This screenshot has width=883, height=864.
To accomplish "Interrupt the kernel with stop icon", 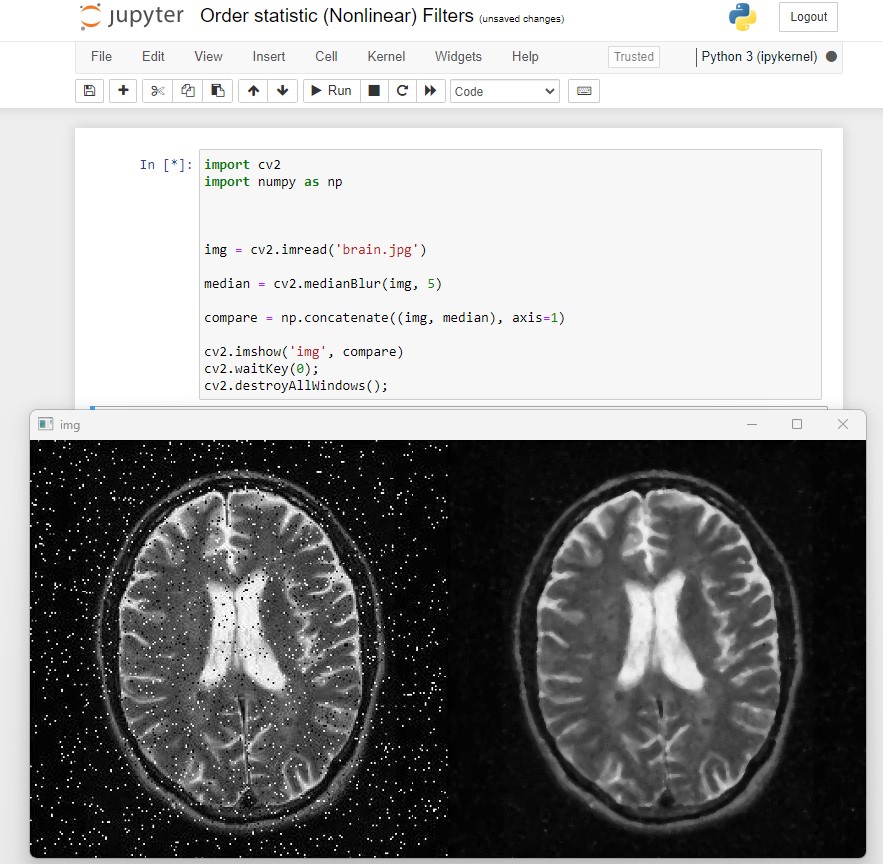I will (x=374, y=91).
